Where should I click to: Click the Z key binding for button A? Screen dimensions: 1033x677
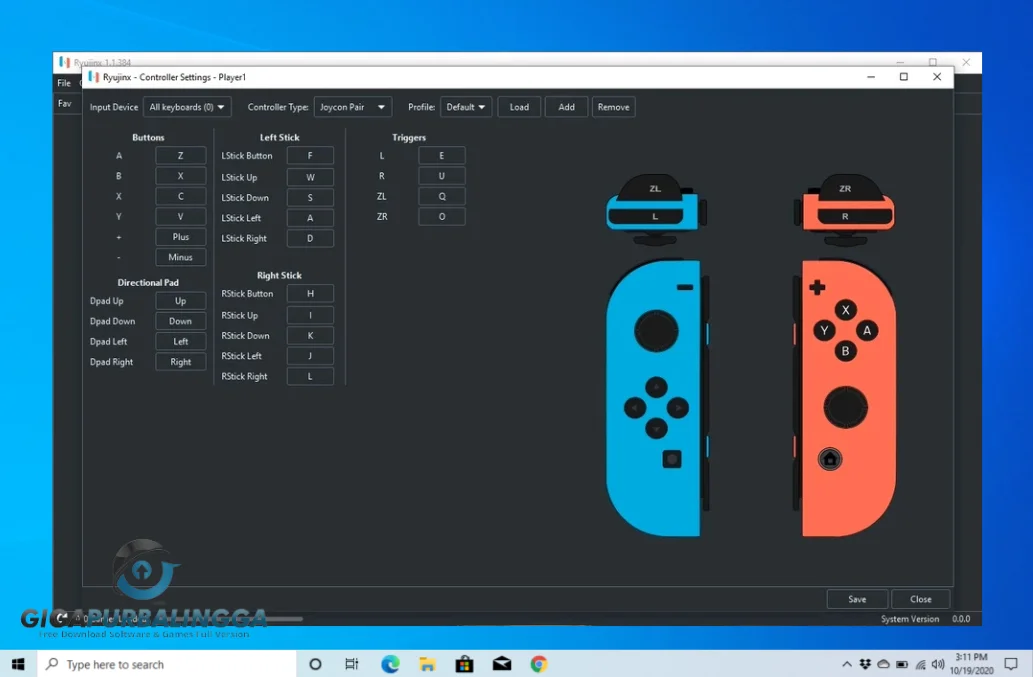pyautogui.click(x=180, y=155)
